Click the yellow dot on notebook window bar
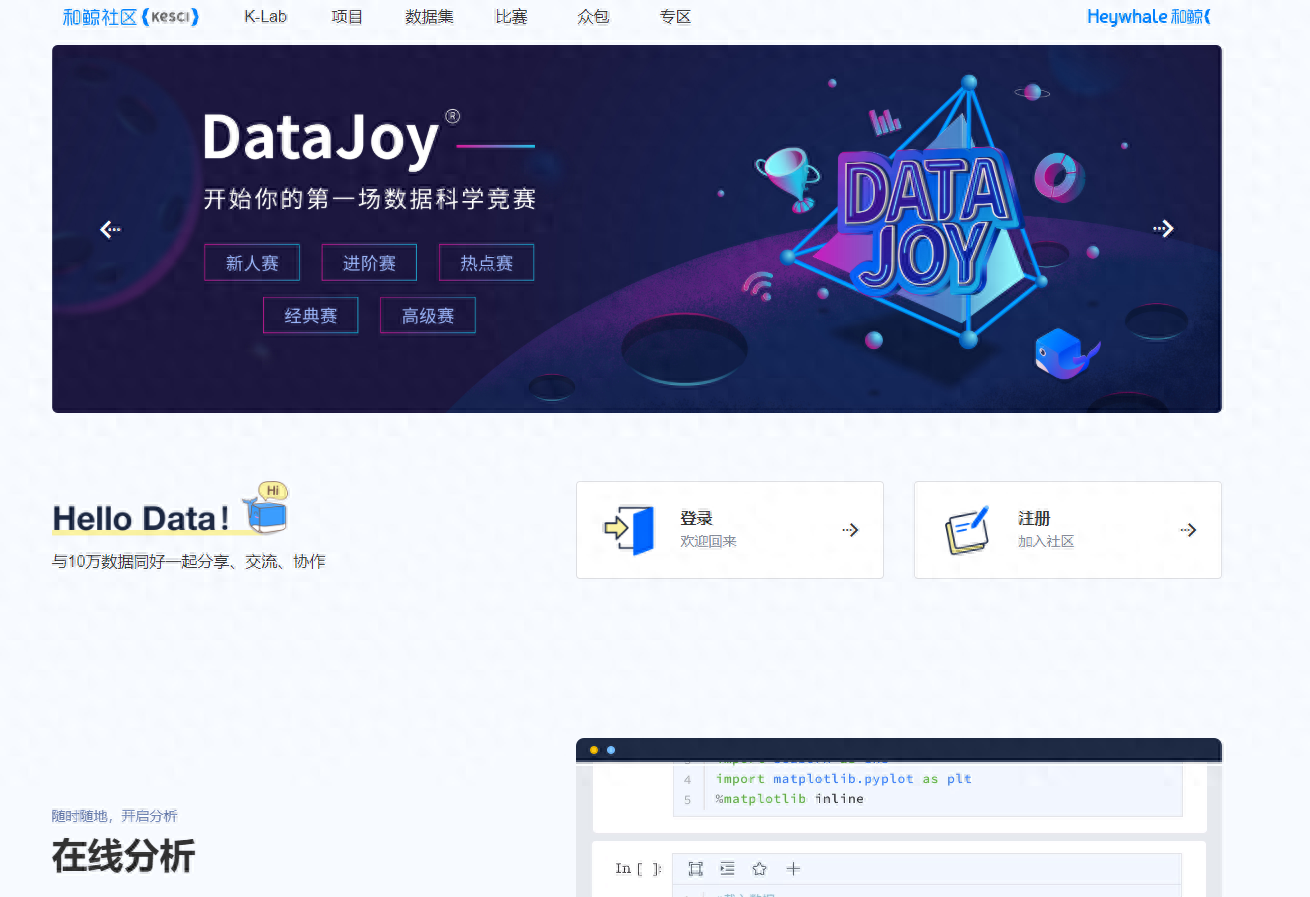Image resolution: width=1310 pixels, height=897 pixels. pyautogui.click(x=594, y=750)
